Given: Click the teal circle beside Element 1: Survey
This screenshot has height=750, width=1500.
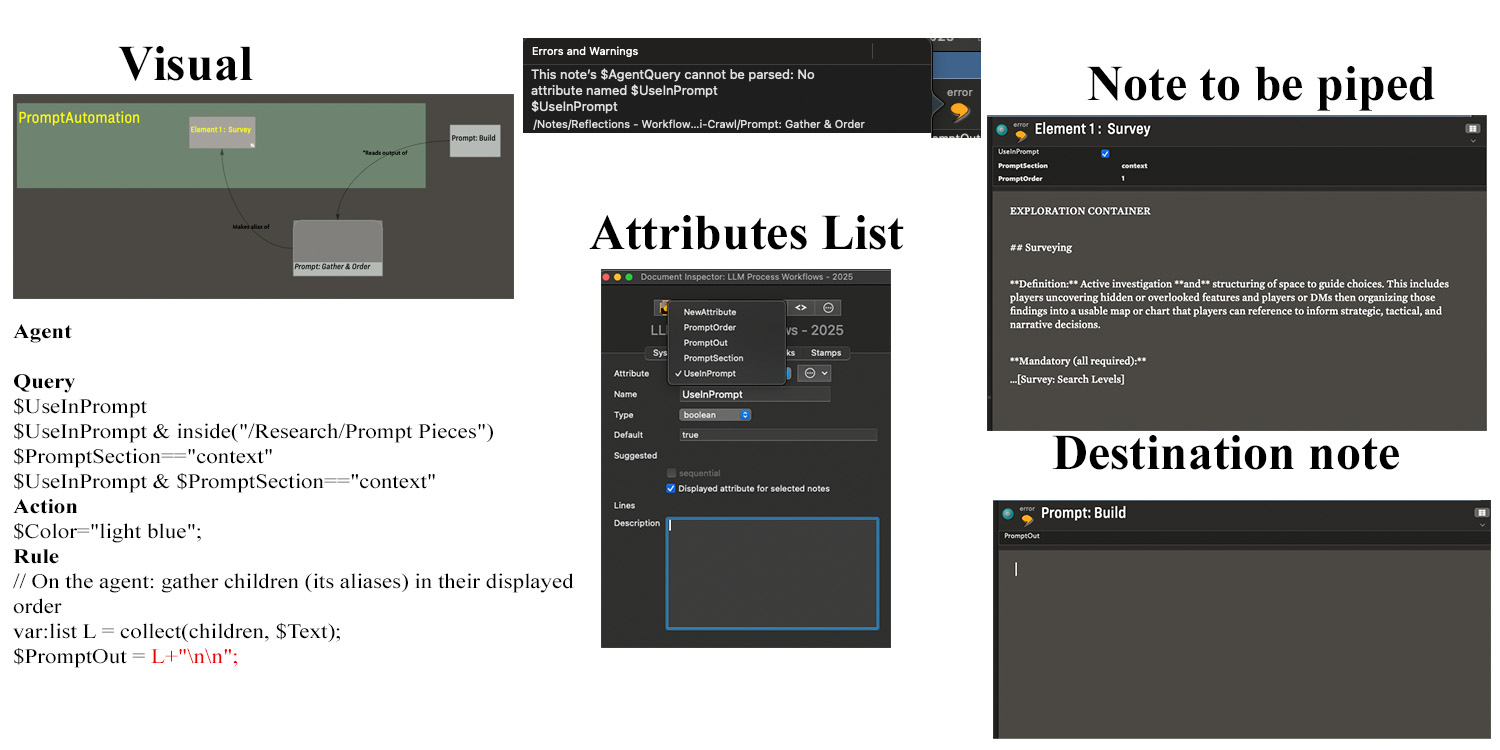Looking at the screenshot, I should 1002,130.
